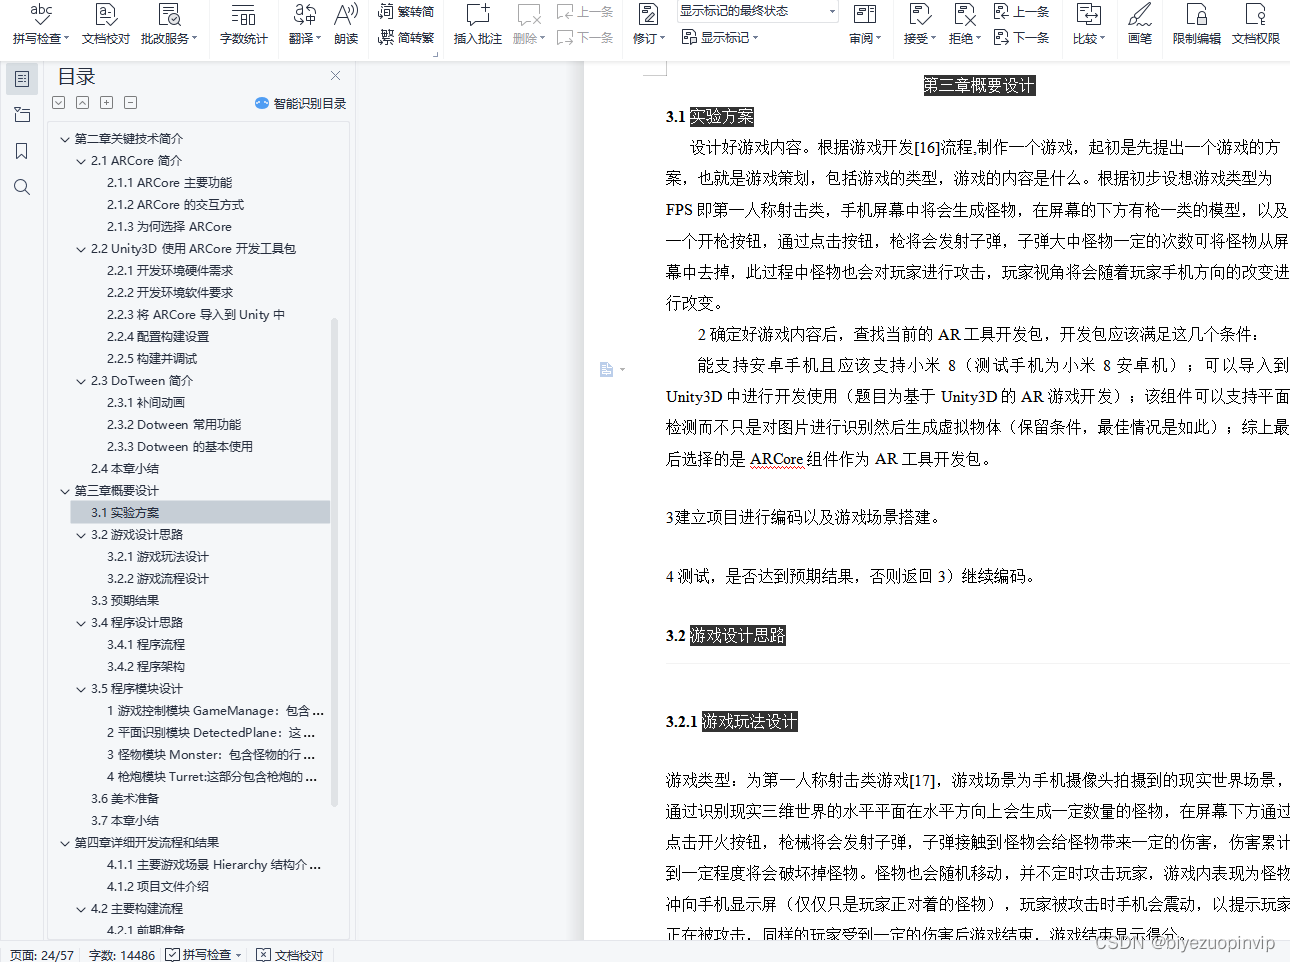
Task: Jump to 2.2.4 配置构建设置
Action: (x=158, y=337)
